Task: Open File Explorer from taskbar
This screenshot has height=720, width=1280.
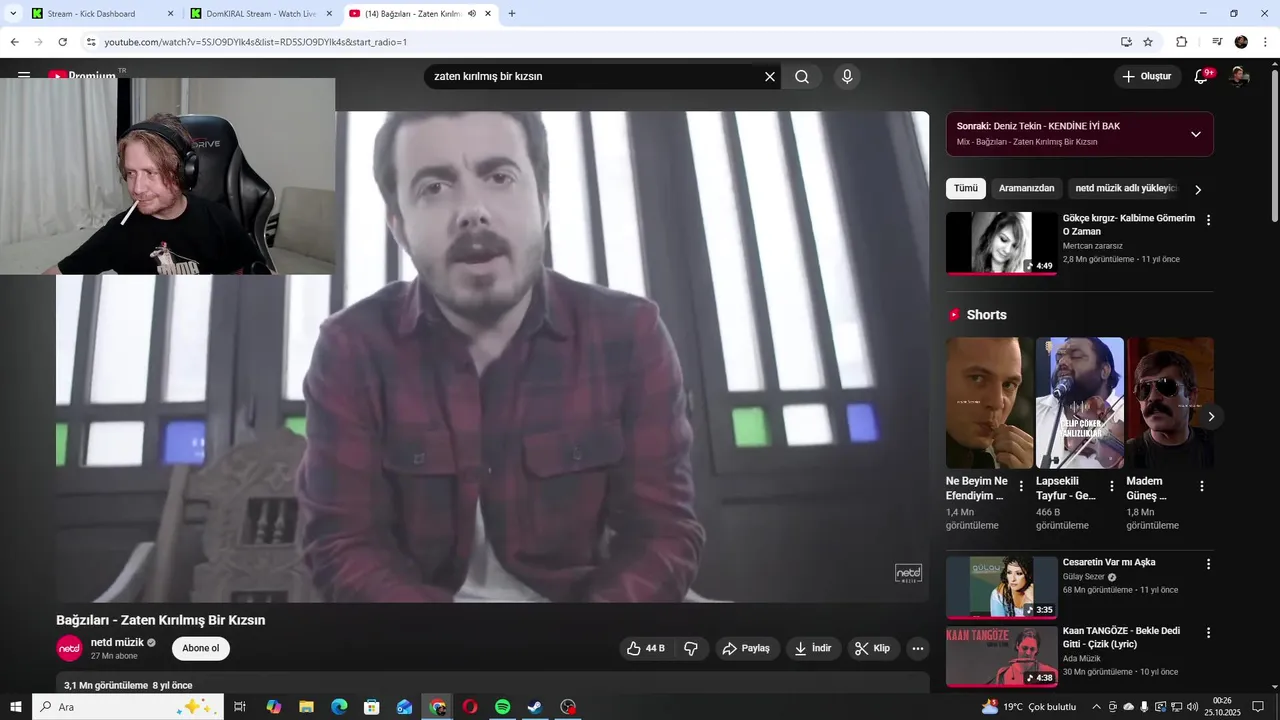Action: [x=307, y=707]
